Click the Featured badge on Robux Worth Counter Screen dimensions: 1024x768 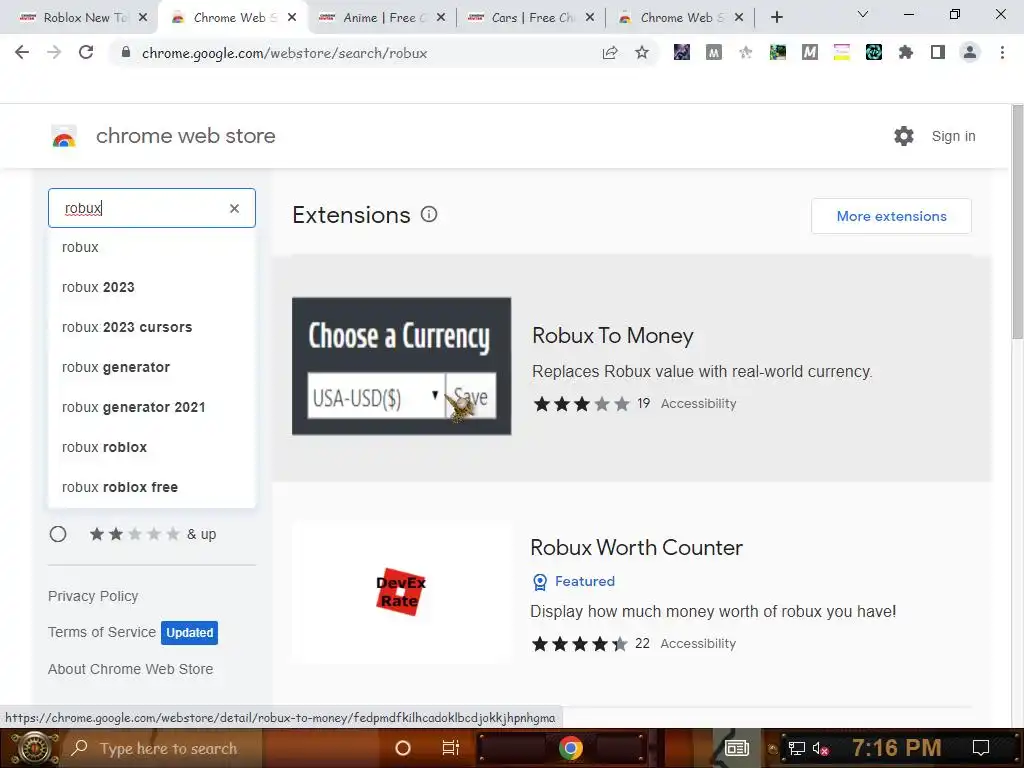(574, 581)
